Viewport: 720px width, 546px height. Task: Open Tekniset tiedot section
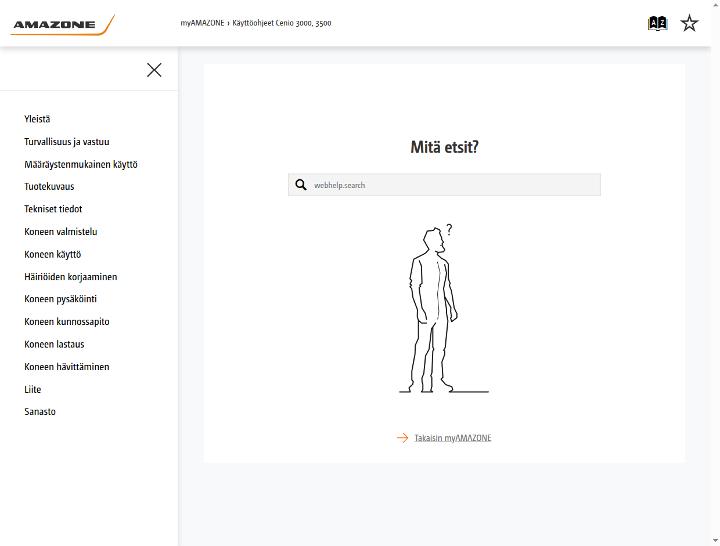(53, 209)
